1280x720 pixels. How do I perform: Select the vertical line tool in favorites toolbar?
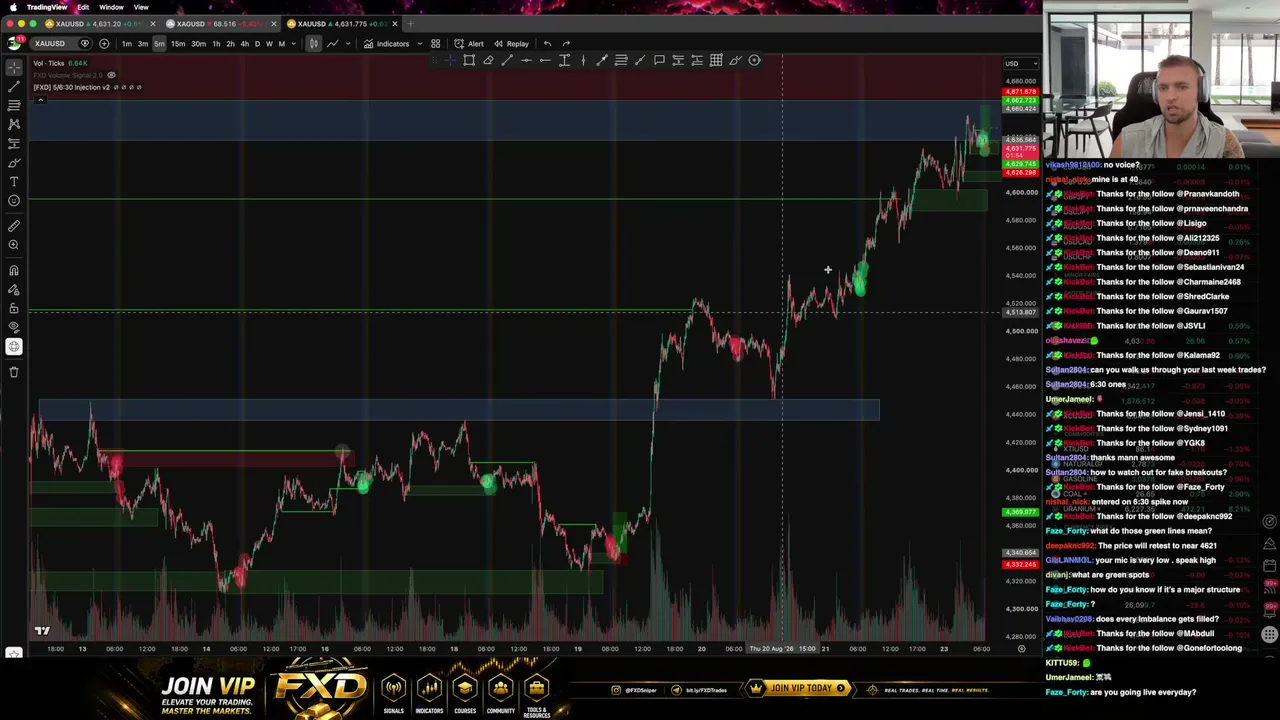pyautogui.click(x=583, y=60)
